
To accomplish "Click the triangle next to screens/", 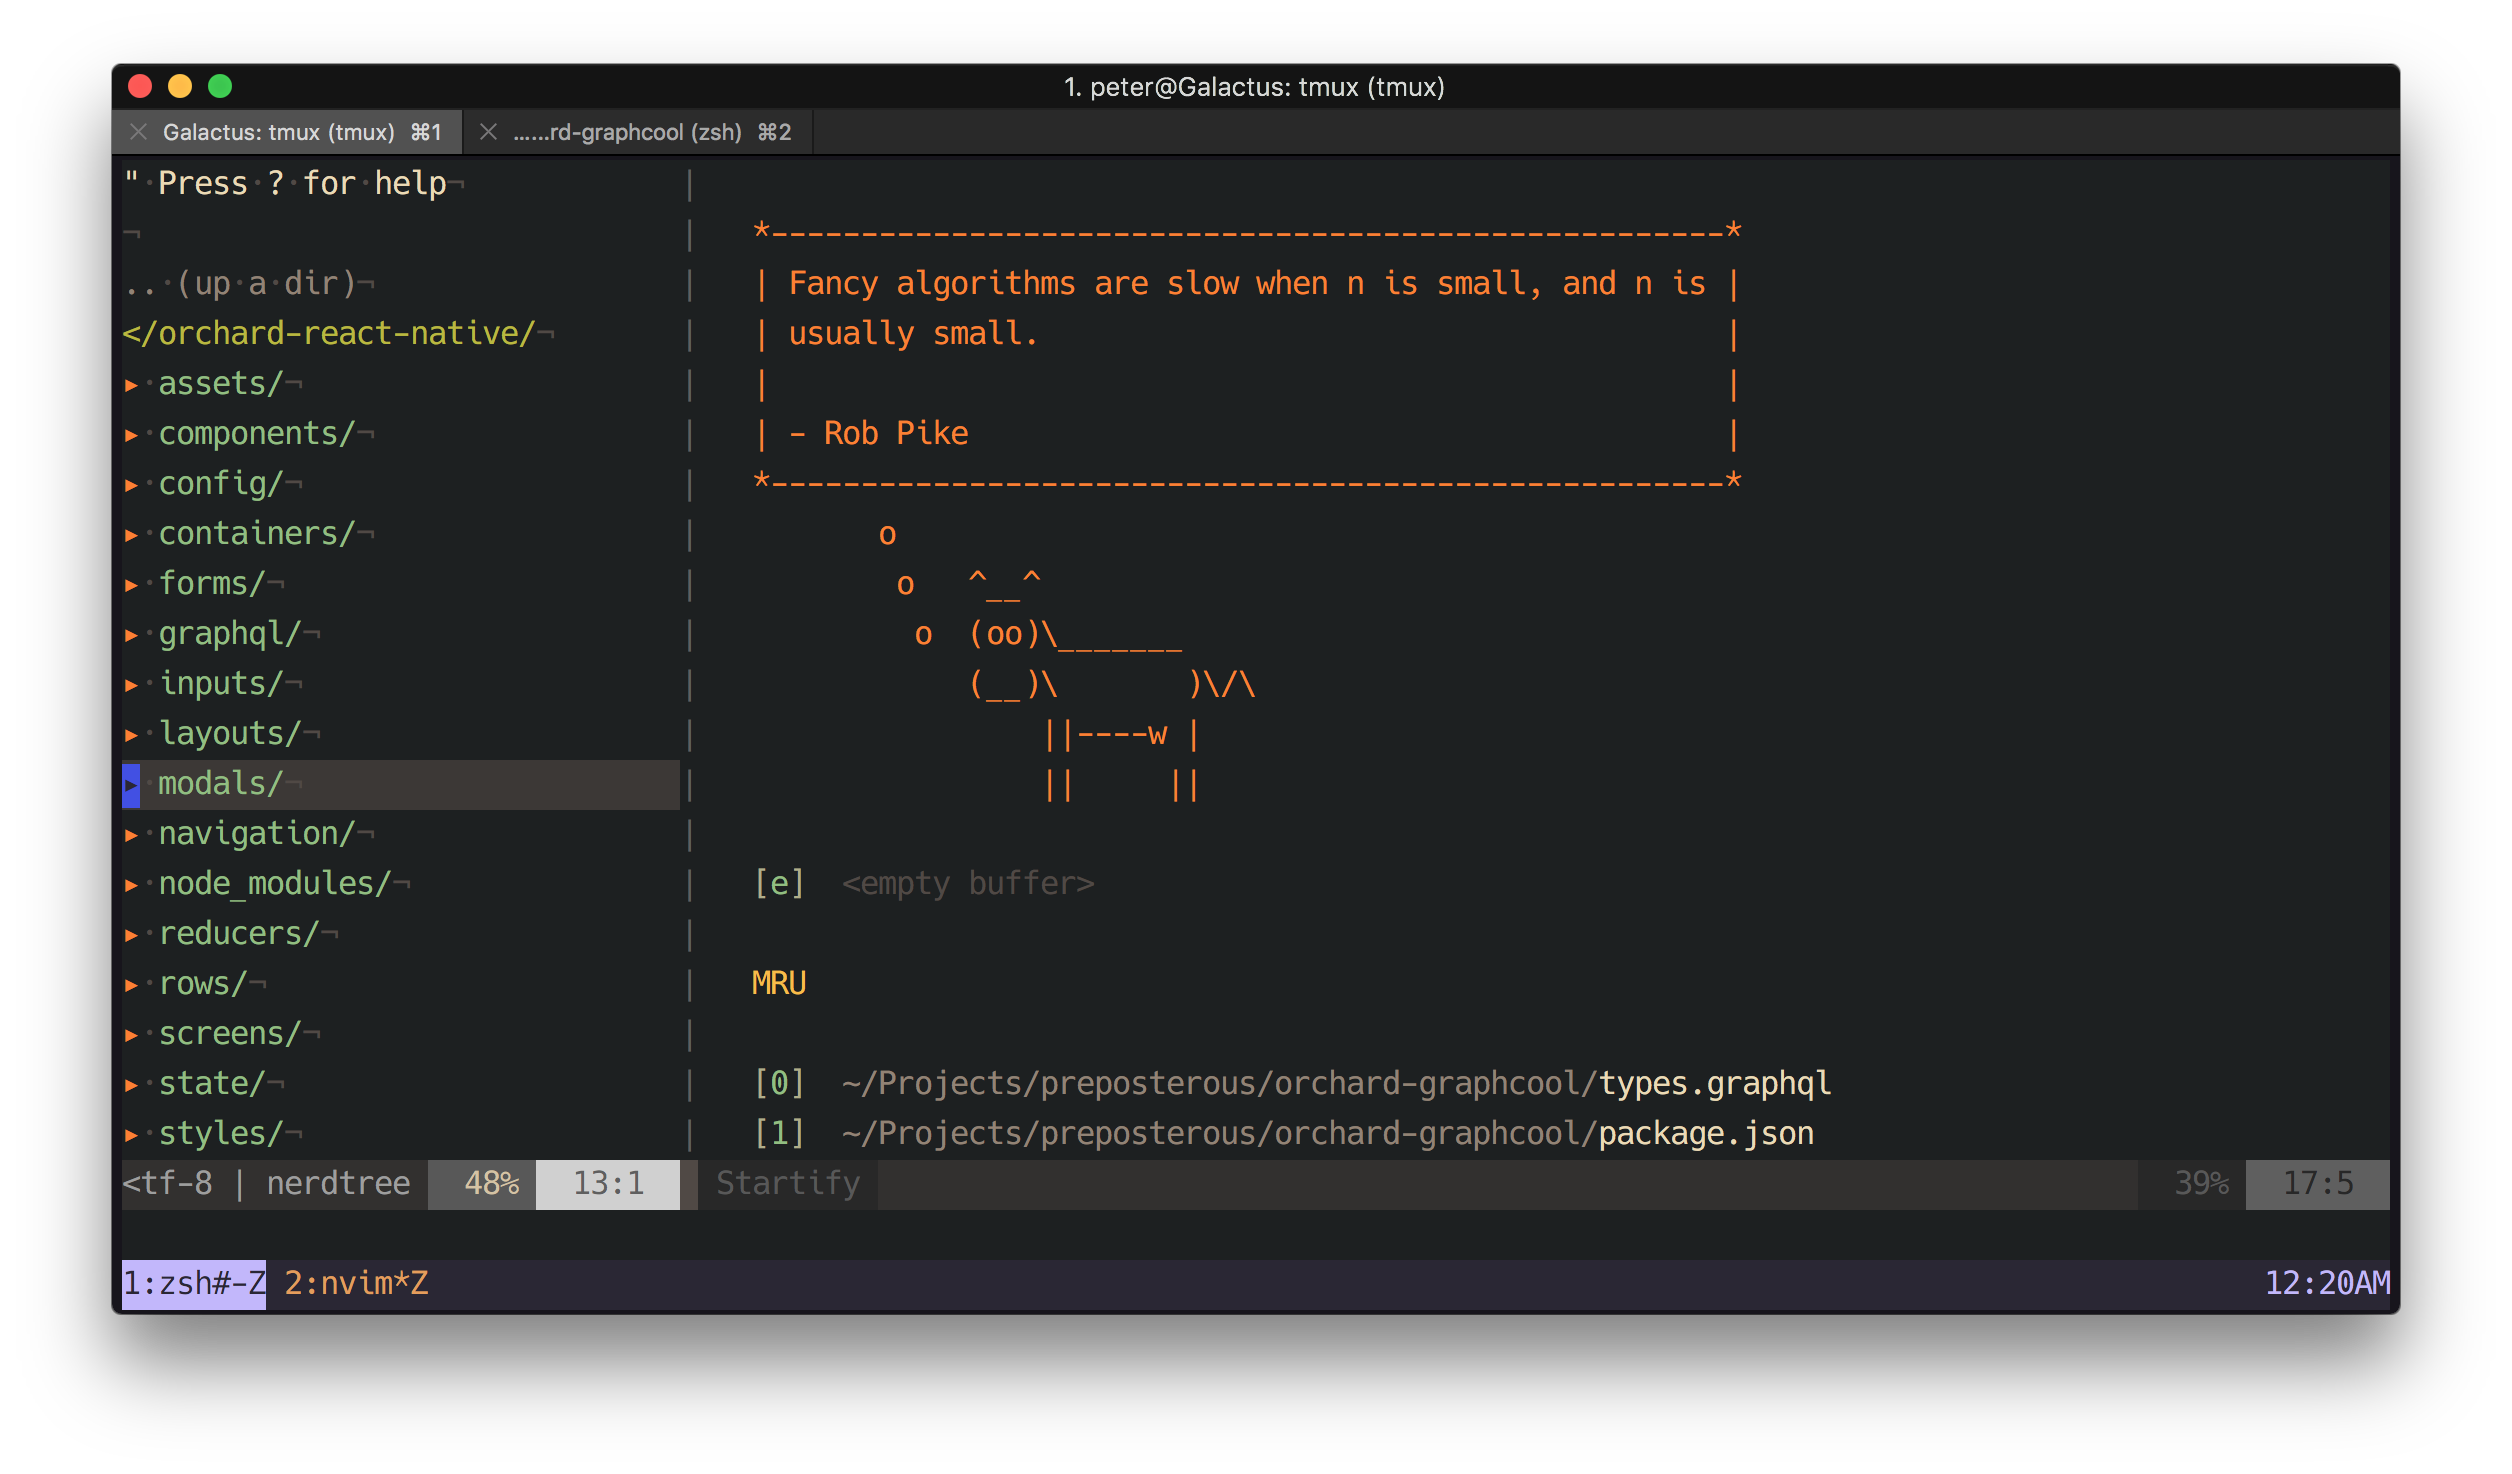I will pyautogui.click(x=131, y=1035).
